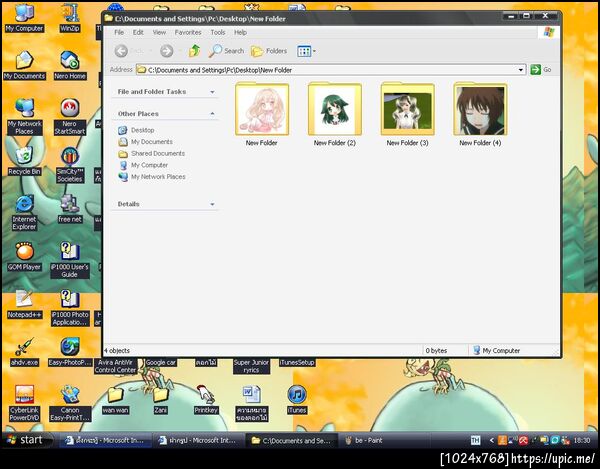Click the Canon Easy-PrintToolBox desktop icon
This screenshot has height=469, width=600.
(x=70, y=403)
